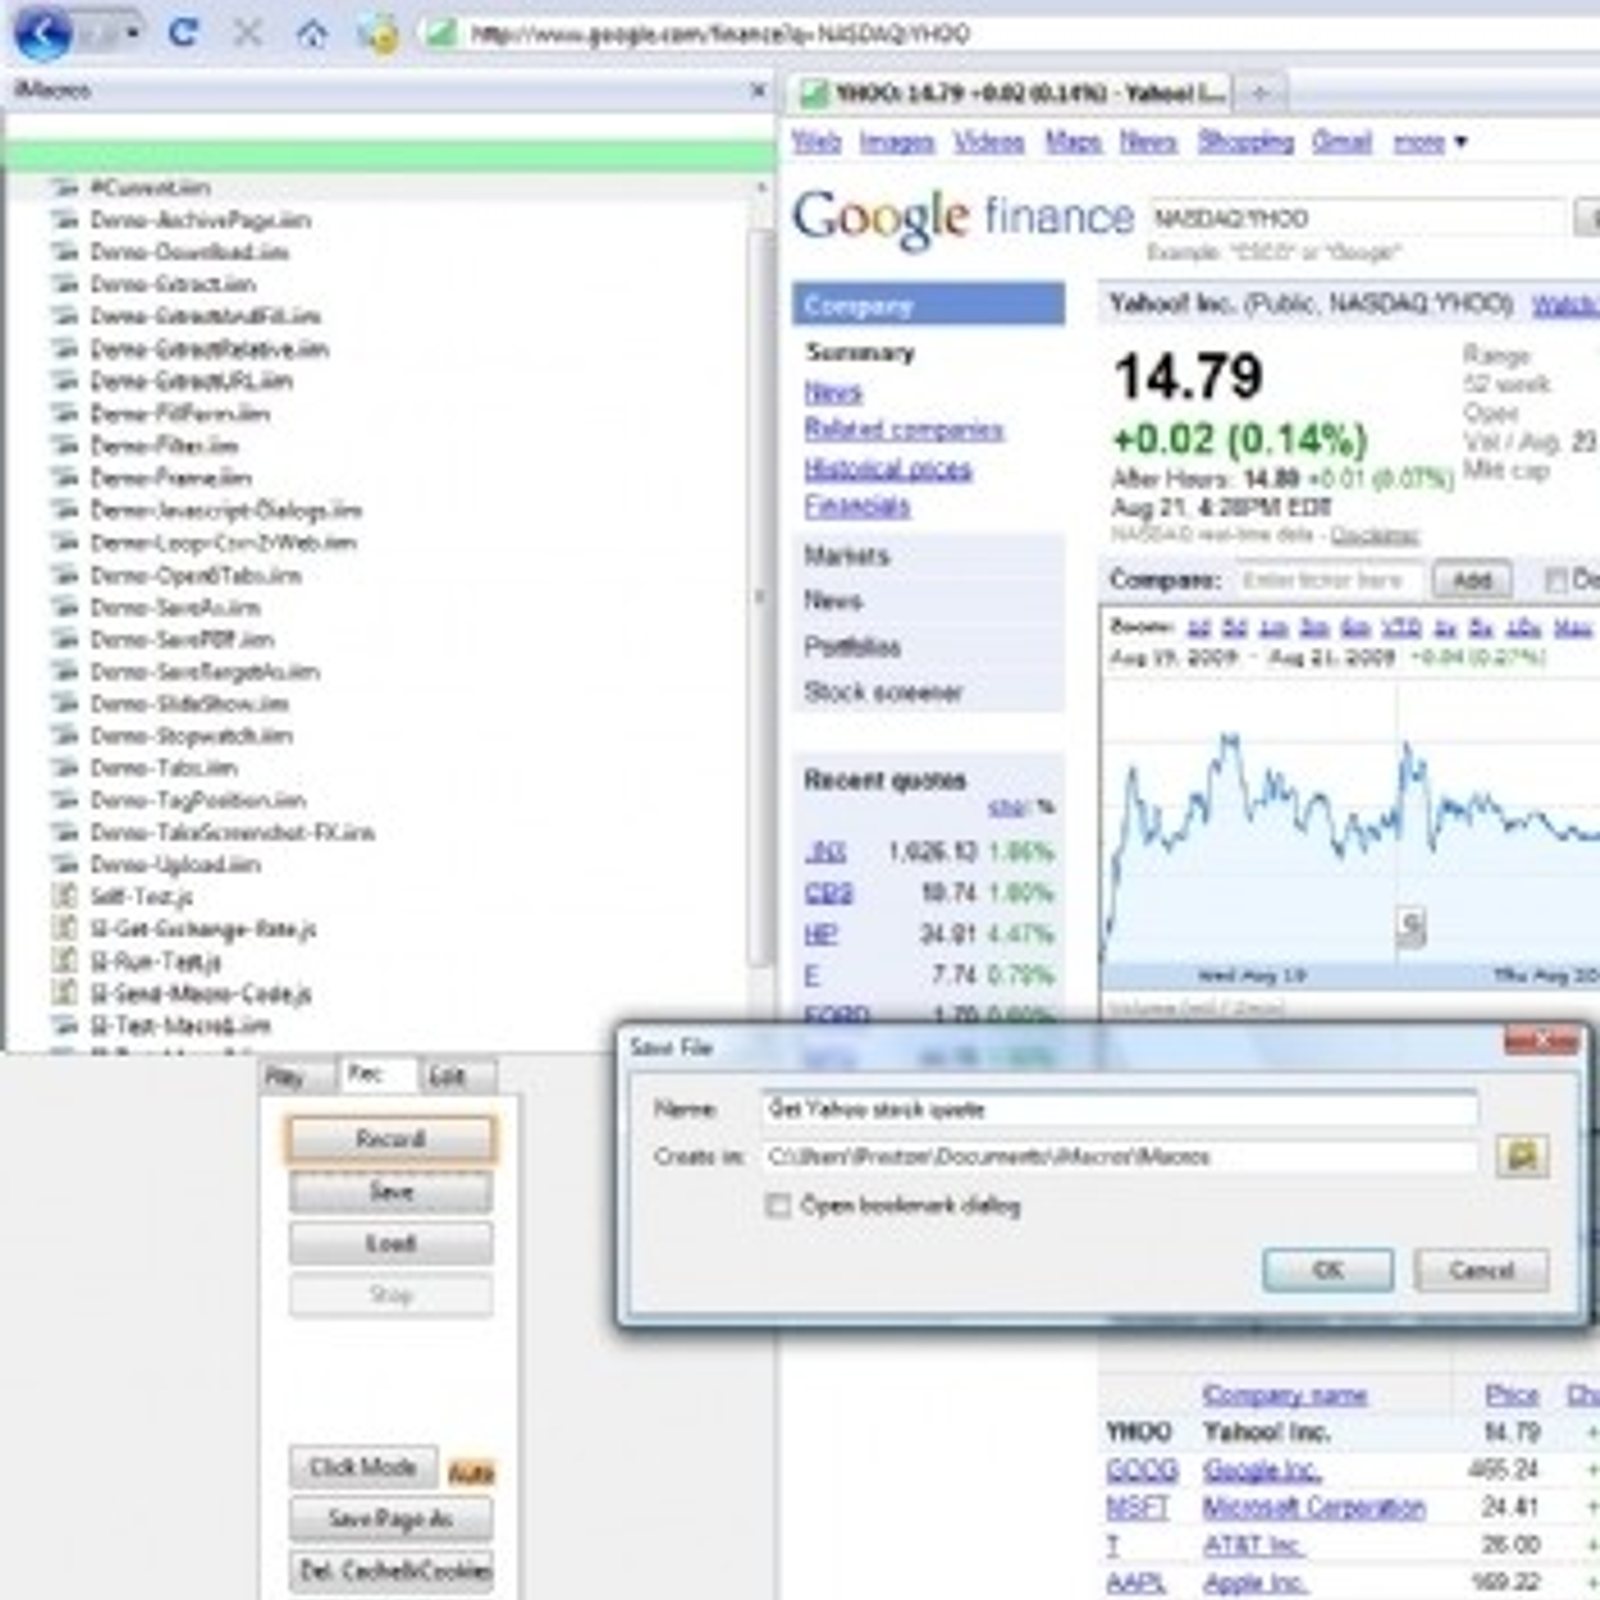Click the Demo-Stopwatch.iim file icon
The width and height of the screenshot is (1600, 1600).
pyautogui.click(x=65, y=736)
